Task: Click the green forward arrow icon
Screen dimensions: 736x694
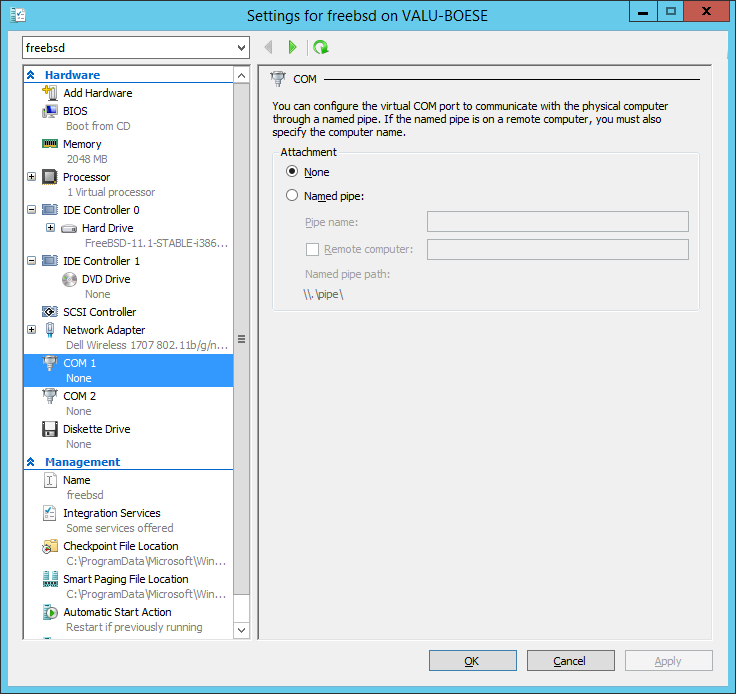Action: [292, 47]
